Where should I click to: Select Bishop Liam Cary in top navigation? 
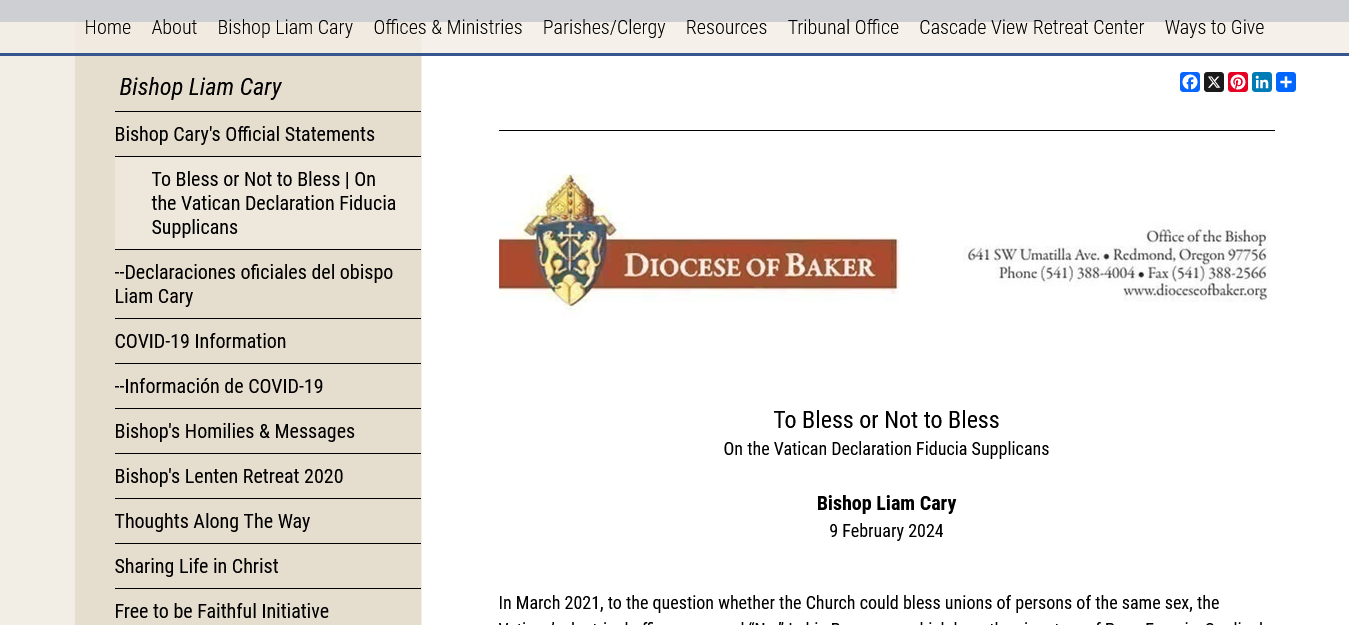pos(285,27)
